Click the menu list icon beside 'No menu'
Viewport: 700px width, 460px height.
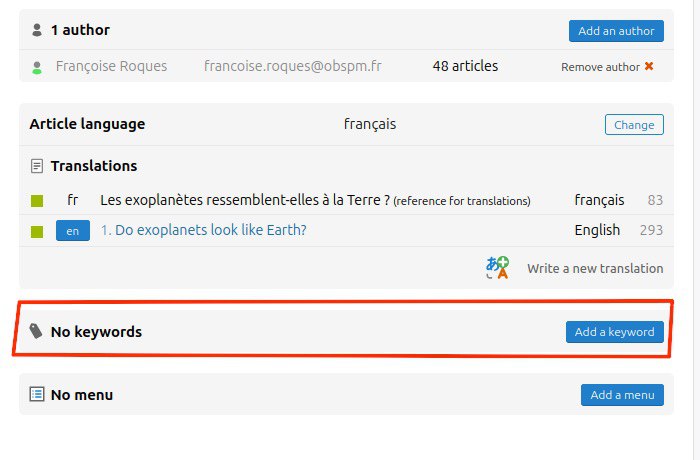point(37,394)
